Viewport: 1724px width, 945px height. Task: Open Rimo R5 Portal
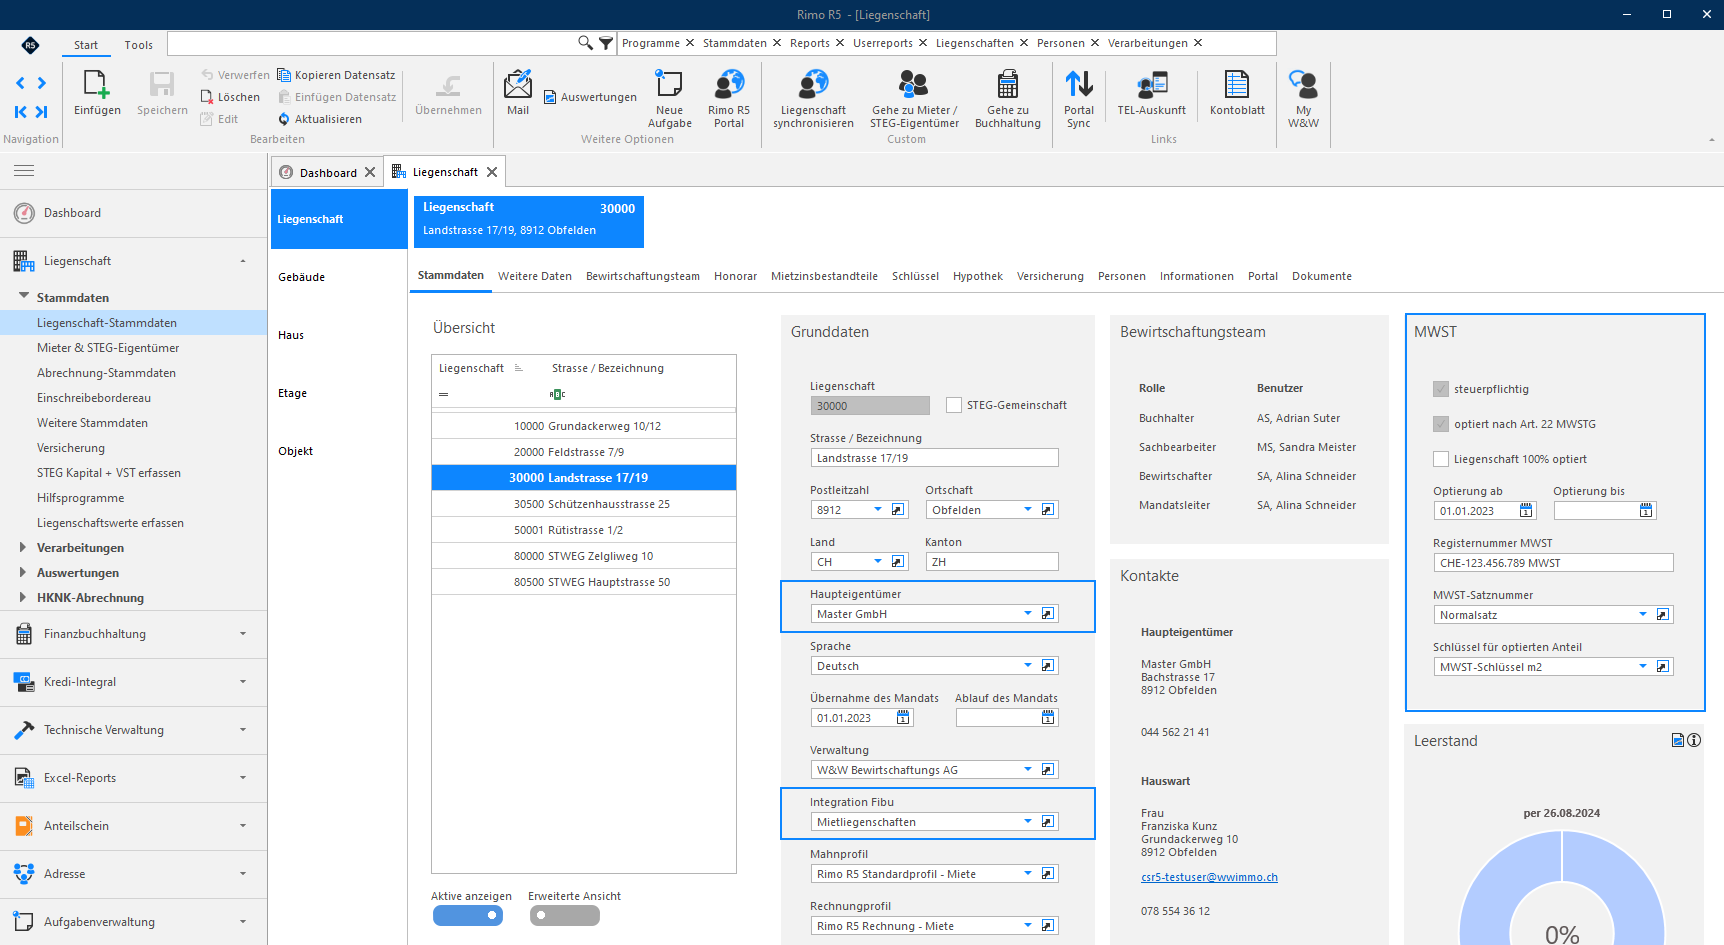729,99
